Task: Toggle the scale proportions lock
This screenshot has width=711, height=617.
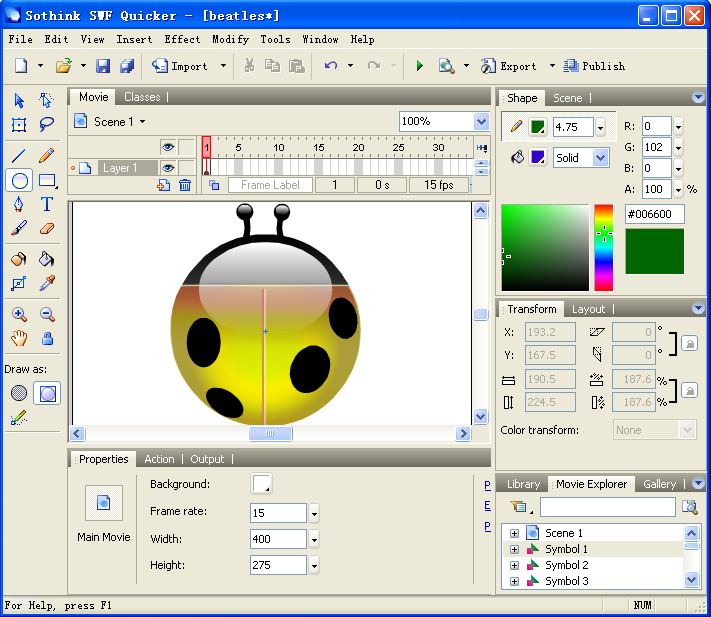Action: pyautogui.click(x=690, y=390)
